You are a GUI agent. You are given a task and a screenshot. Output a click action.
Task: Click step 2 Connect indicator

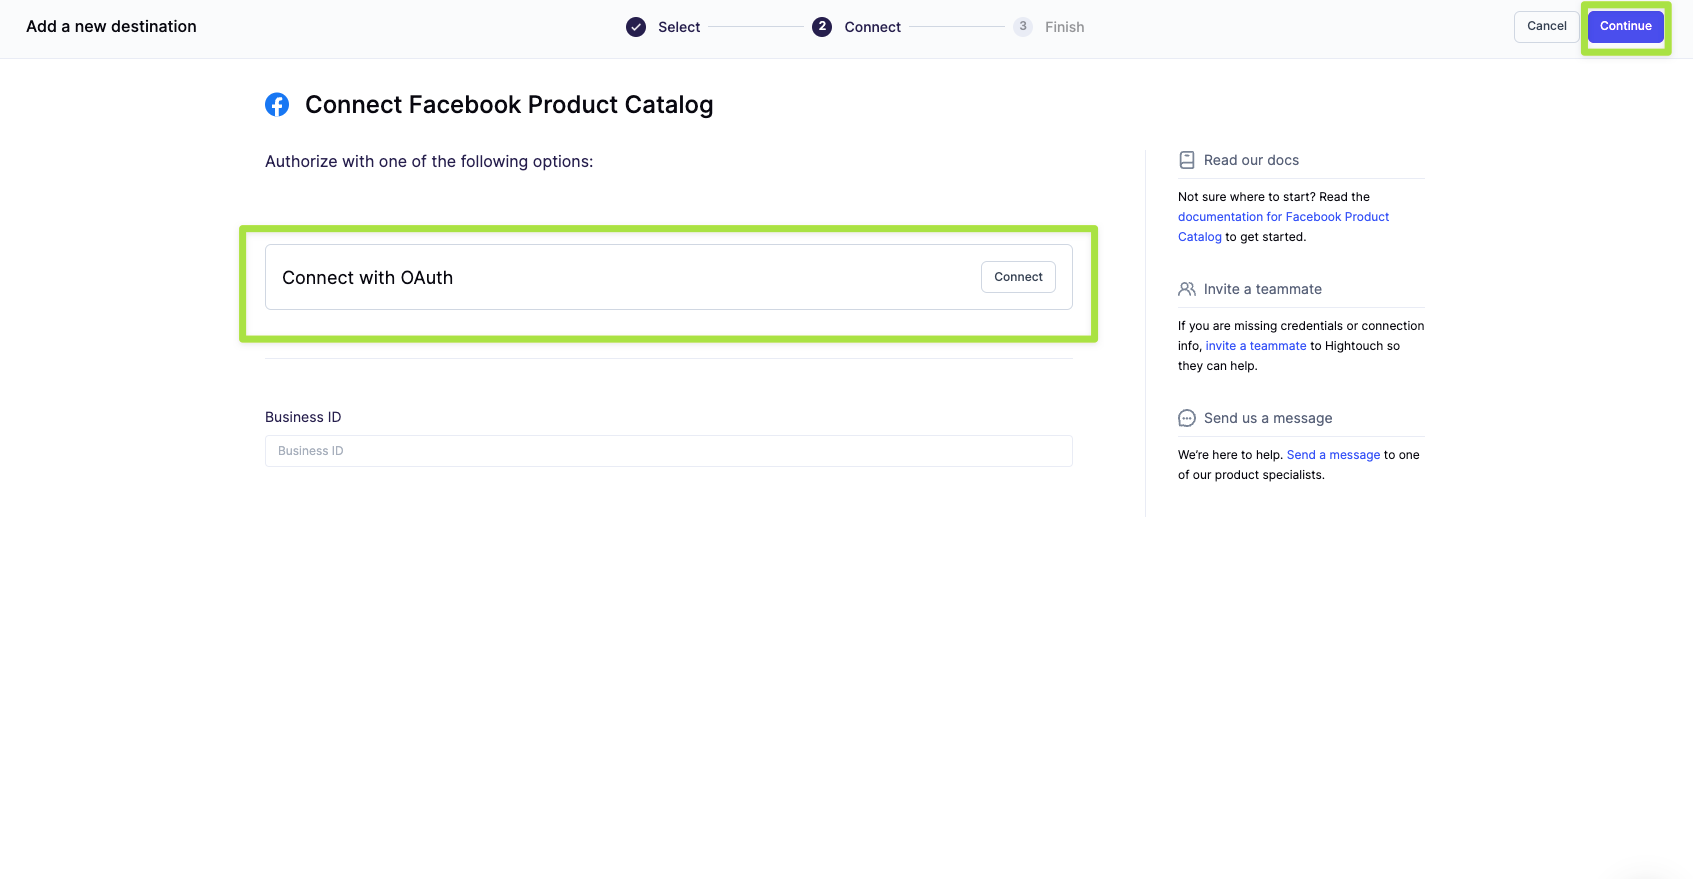click(x=822, y=27)
